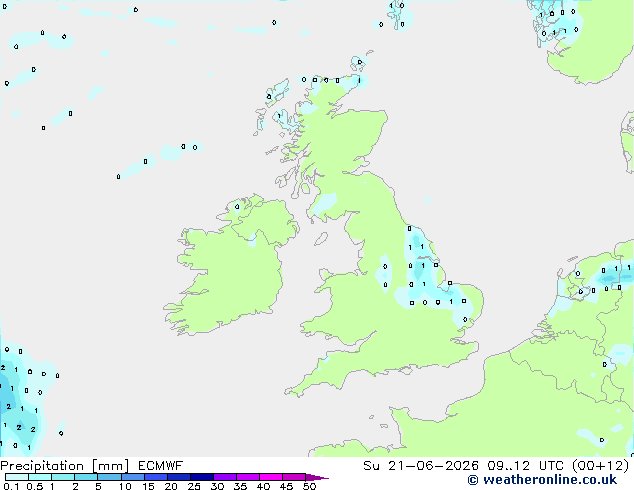Click the legend label '10'
Viewport: 634px width, 490px height.
(125, 486)
